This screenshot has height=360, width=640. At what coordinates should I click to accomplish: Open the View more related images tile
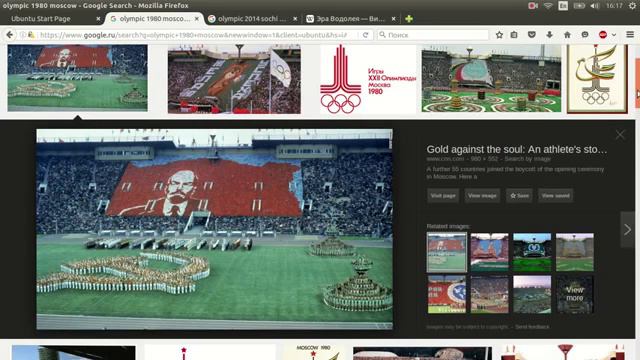pos(575,294)
